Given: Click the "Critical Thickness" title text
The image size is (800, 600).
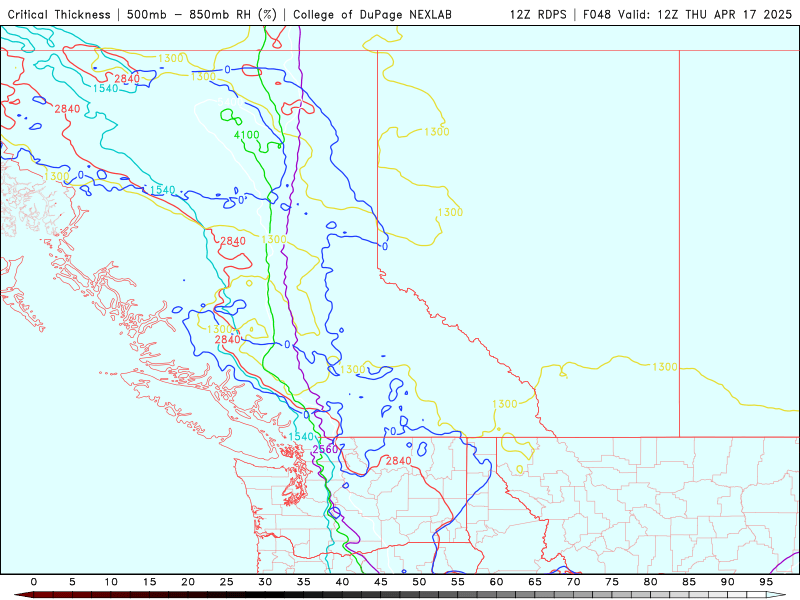Looking at the screenshot, I should tap(59, 14).
